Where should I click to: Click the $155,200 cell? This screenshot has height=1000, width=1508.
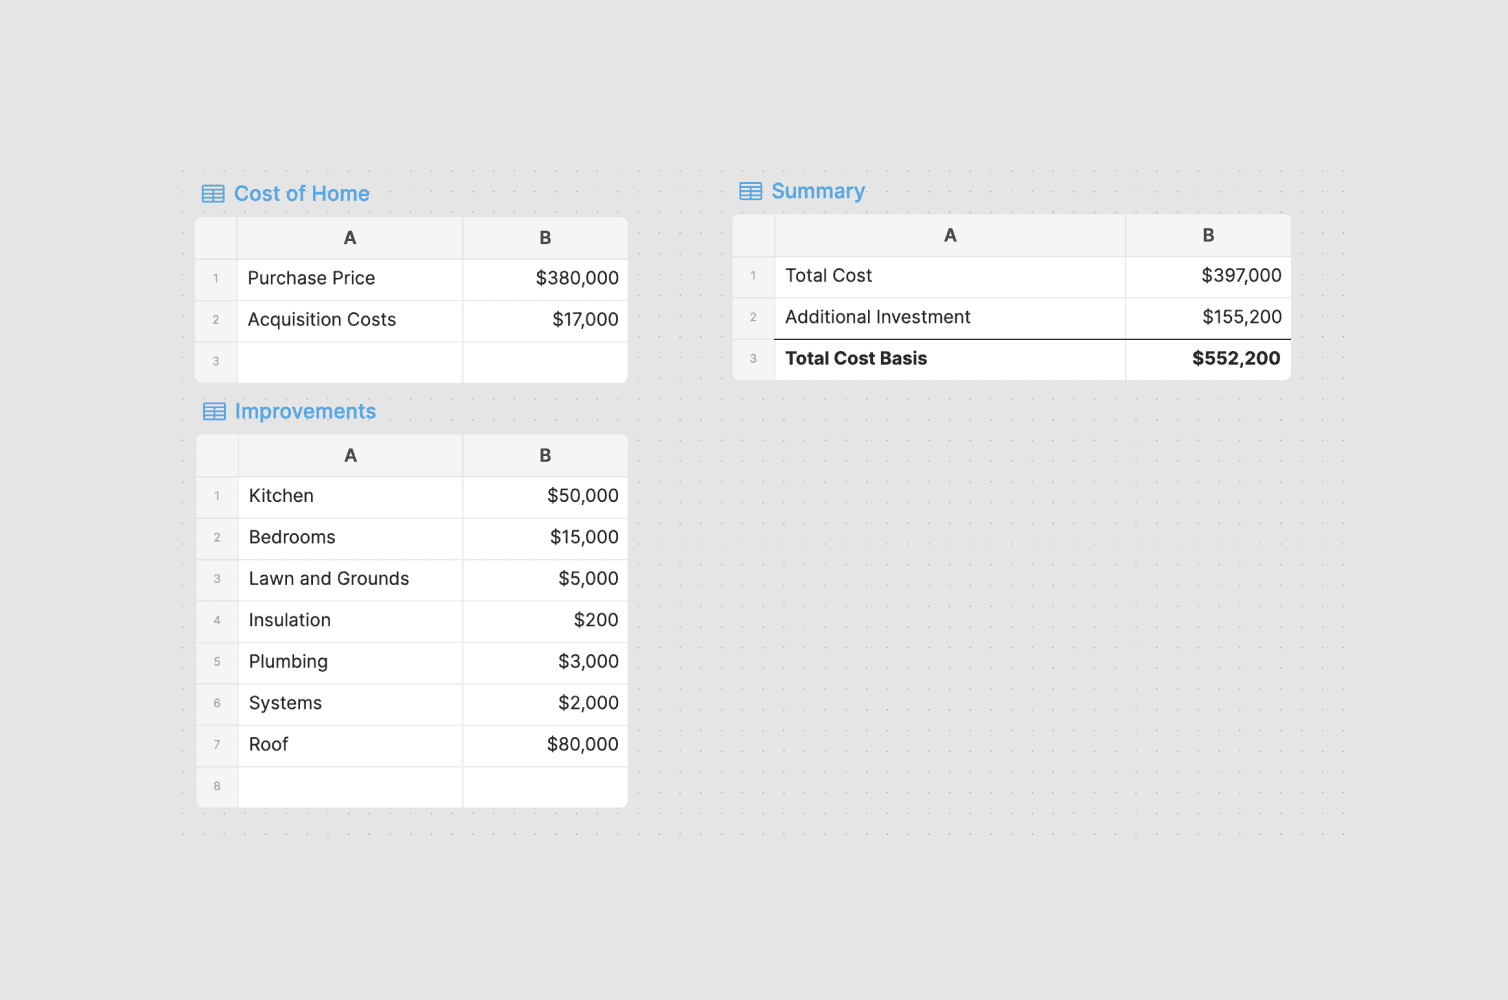tap(1208, 318)
